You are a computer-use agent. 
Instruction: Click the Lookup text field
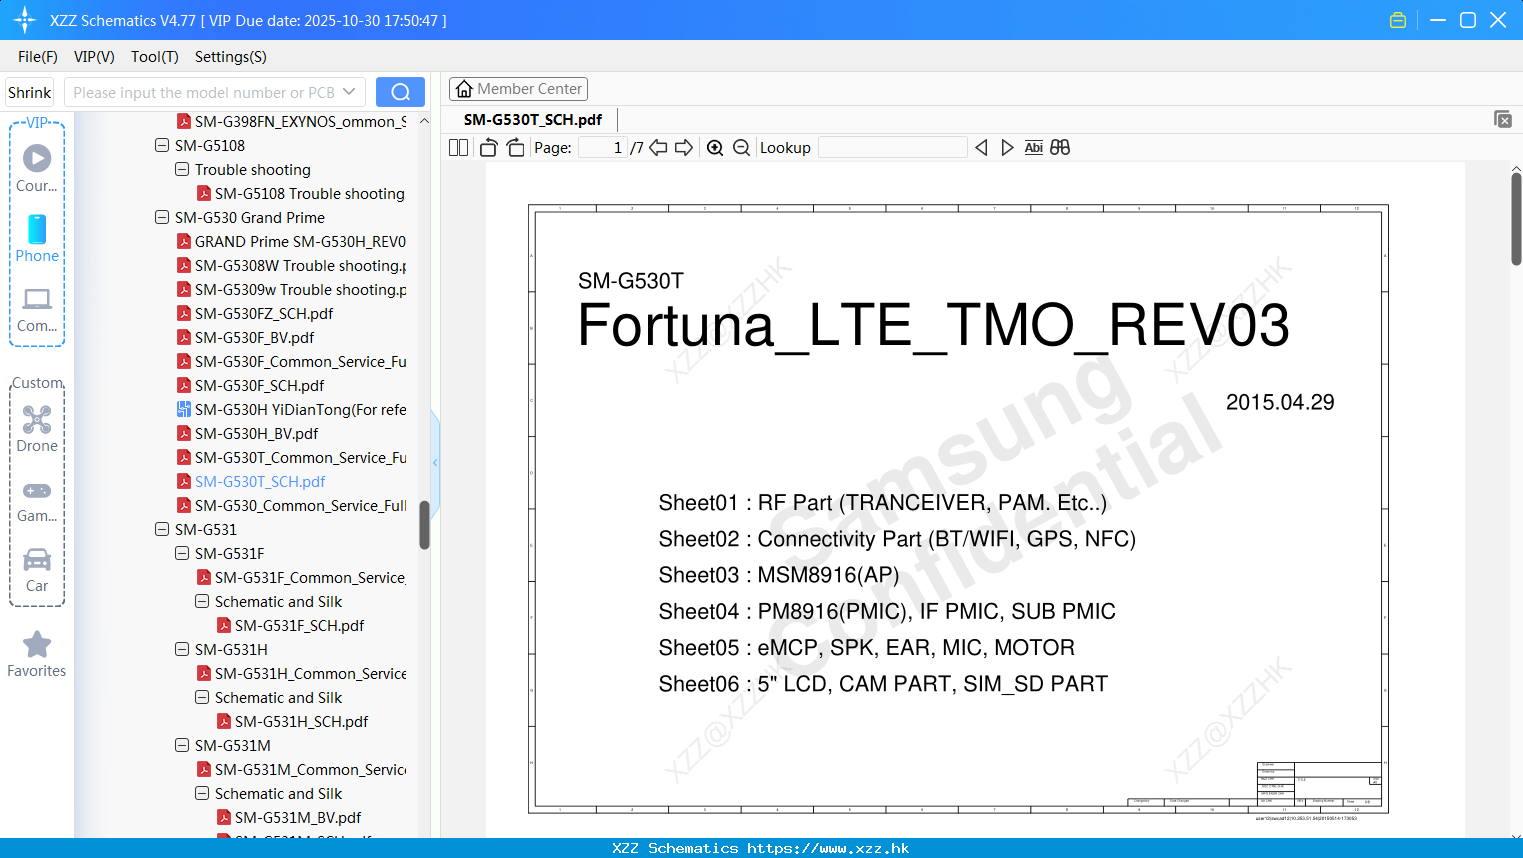[893, 148]
